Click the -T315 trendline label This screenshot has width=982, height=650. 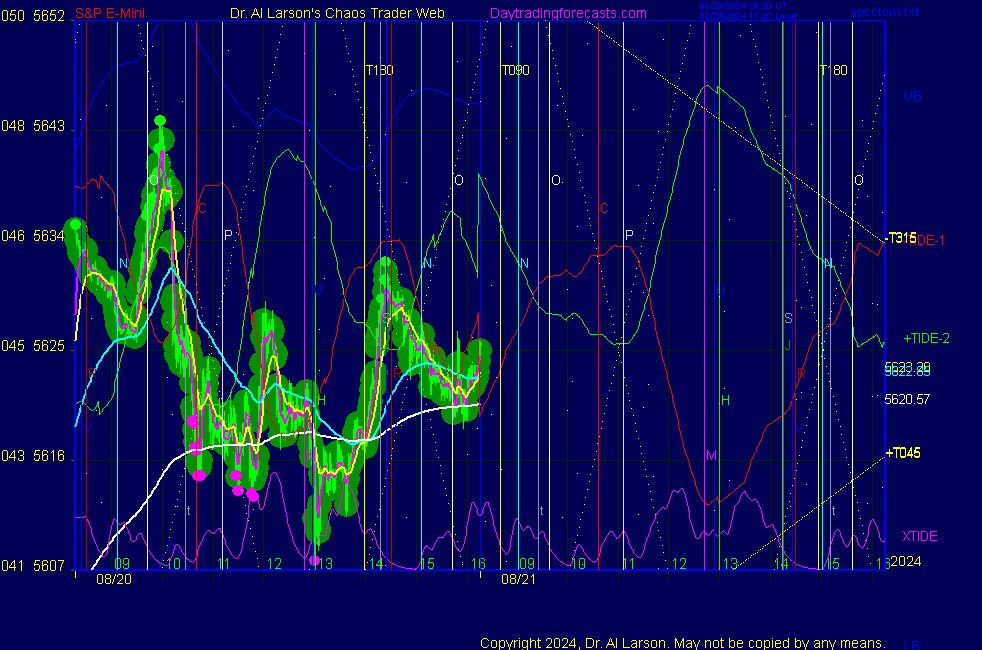click(900, 238)
